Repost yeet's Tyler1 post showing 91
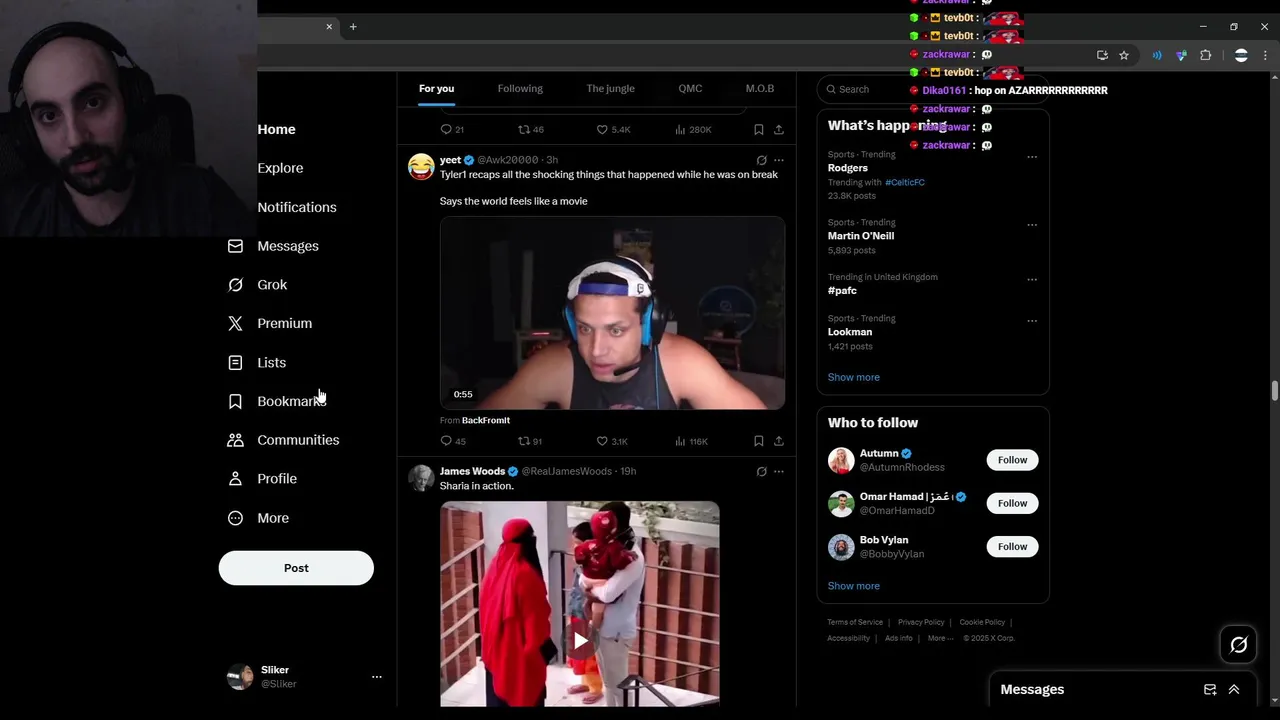 click(x=530, y=441)
